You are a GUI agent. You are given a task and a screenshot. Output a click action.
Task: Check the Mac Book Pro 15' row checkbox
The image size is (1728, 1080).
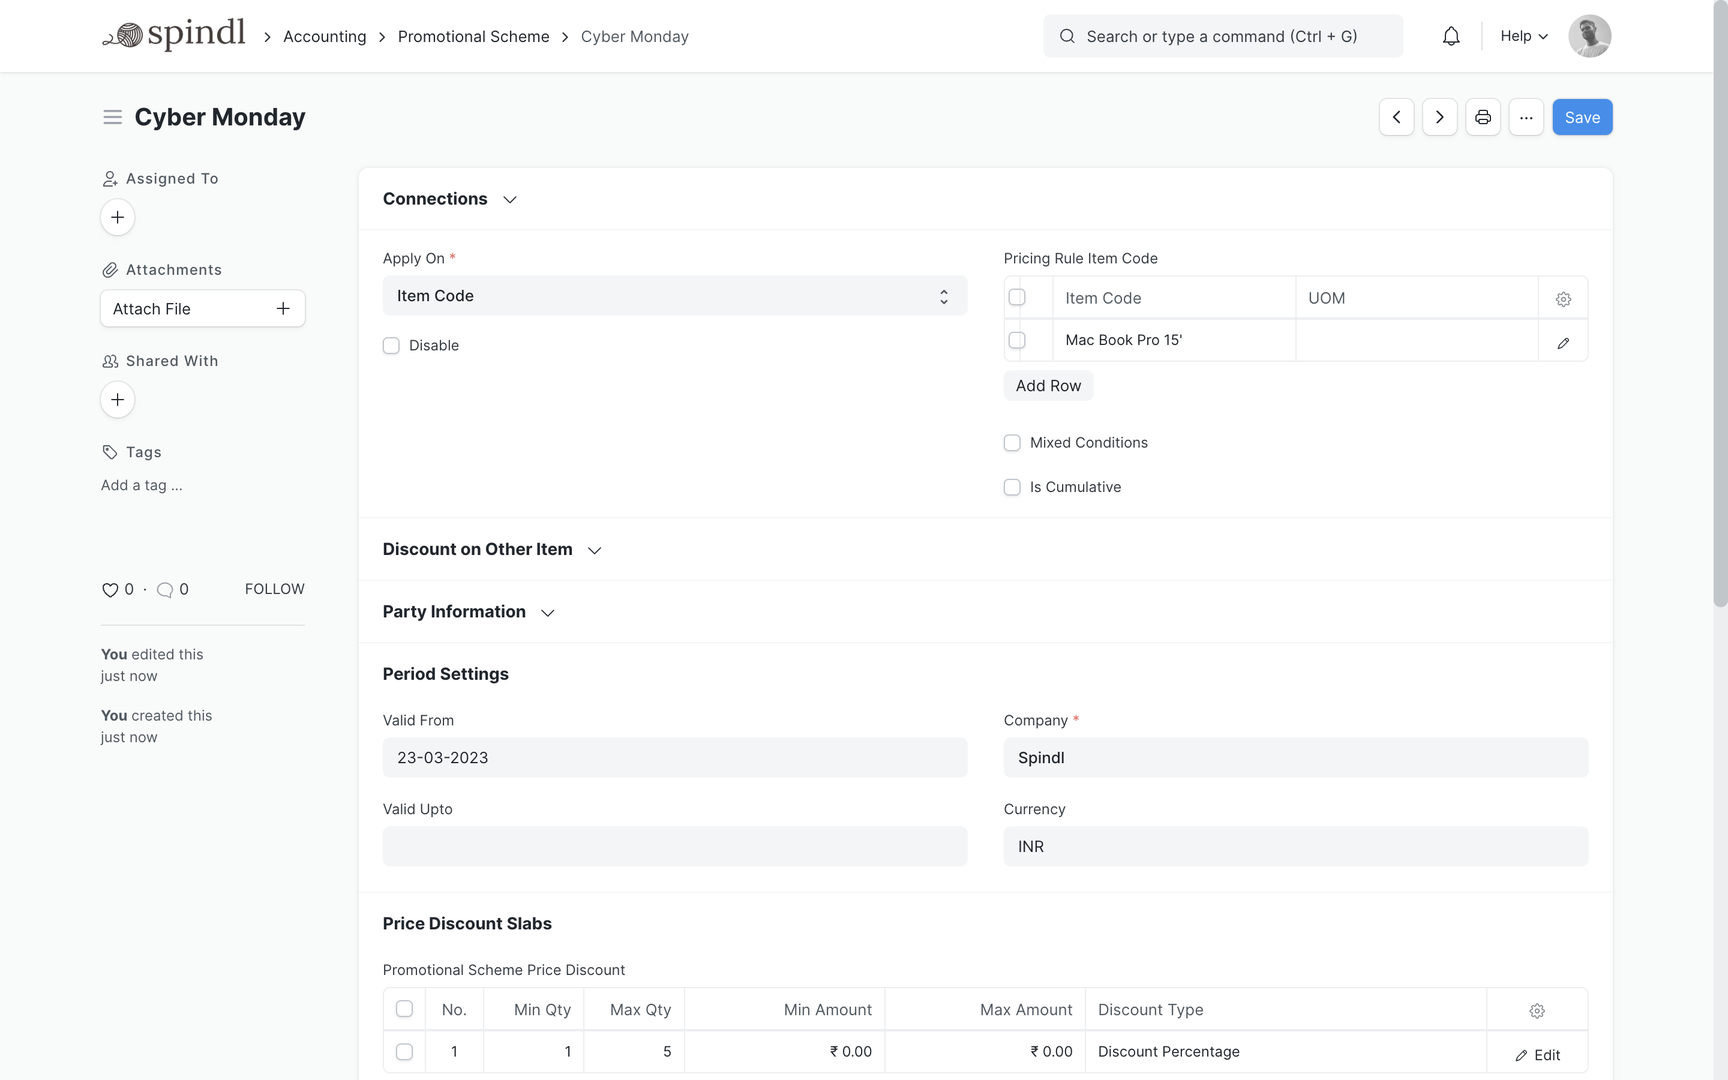click(x=1017, y=340)
